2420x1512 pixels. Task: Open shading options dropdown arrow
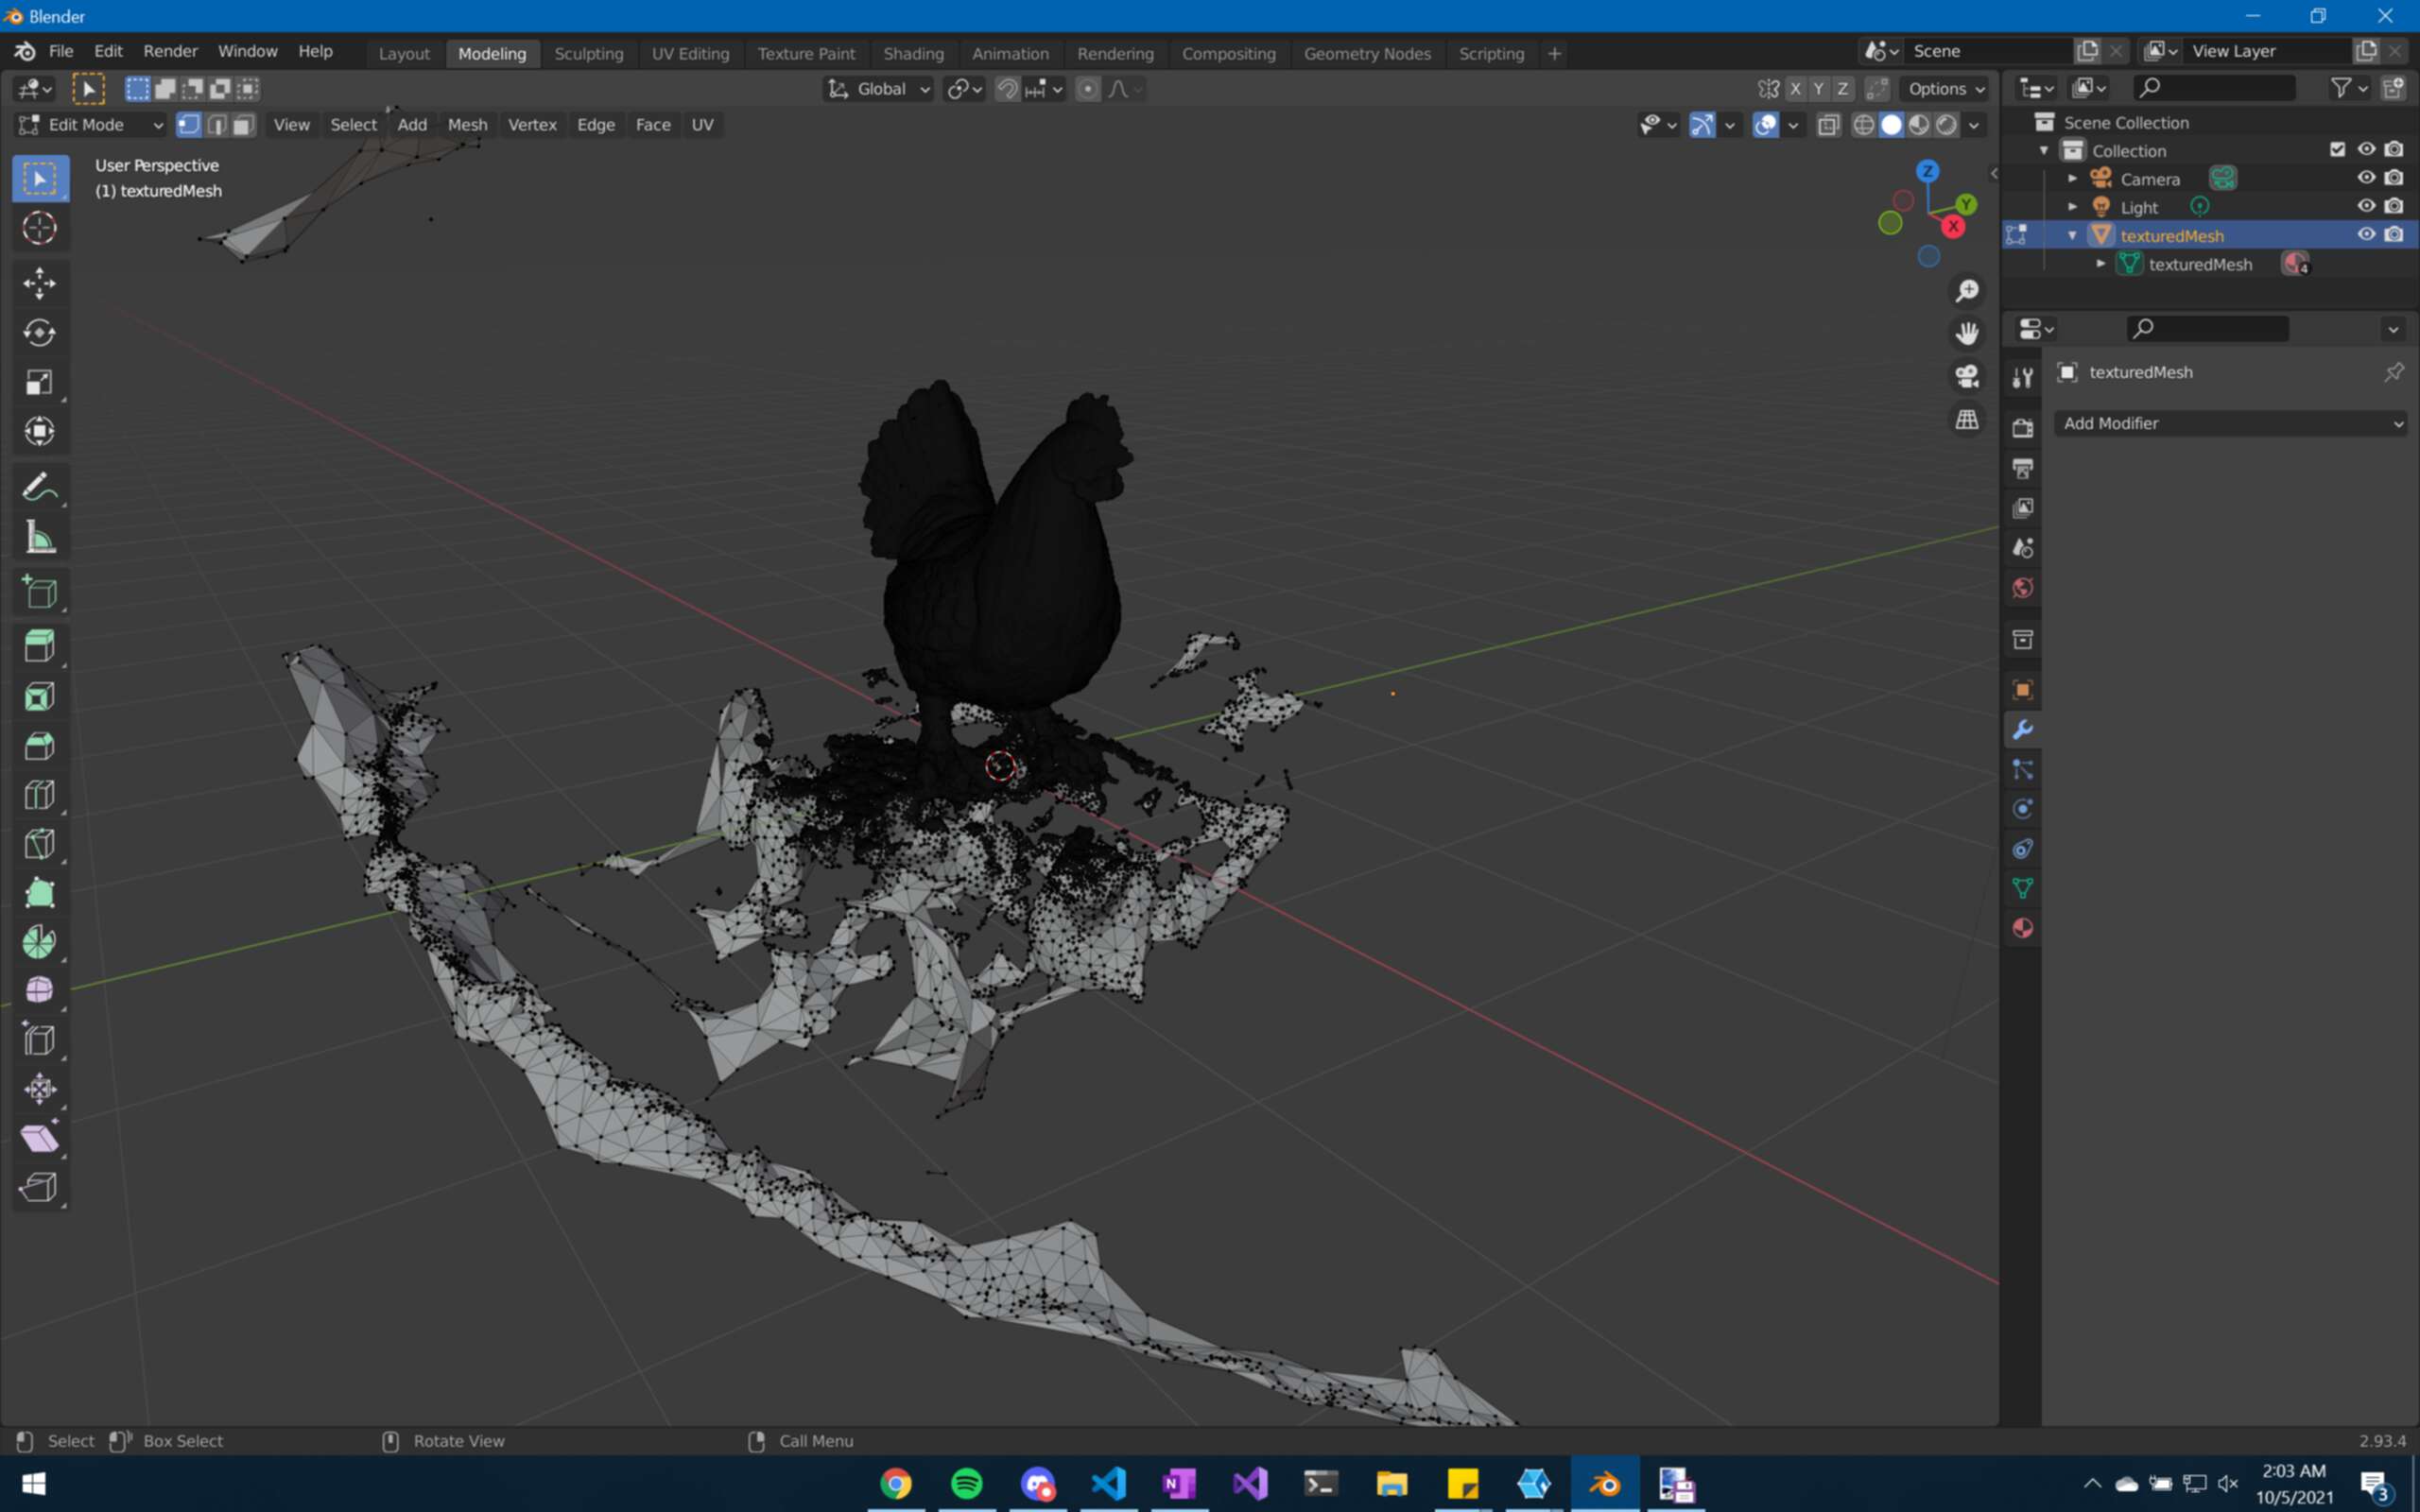point(1974,125)
